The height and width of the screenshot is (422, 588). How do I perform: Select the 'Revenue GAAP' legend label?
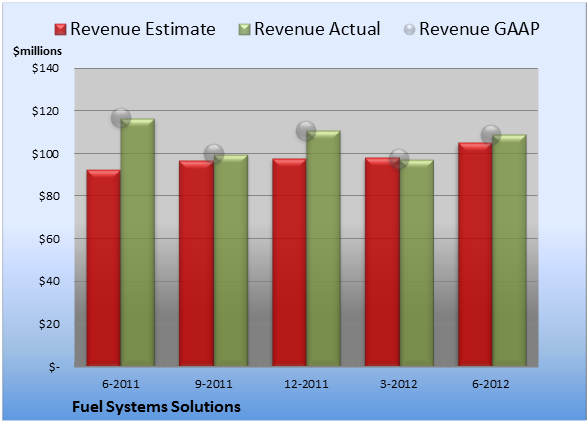[479, 29]
